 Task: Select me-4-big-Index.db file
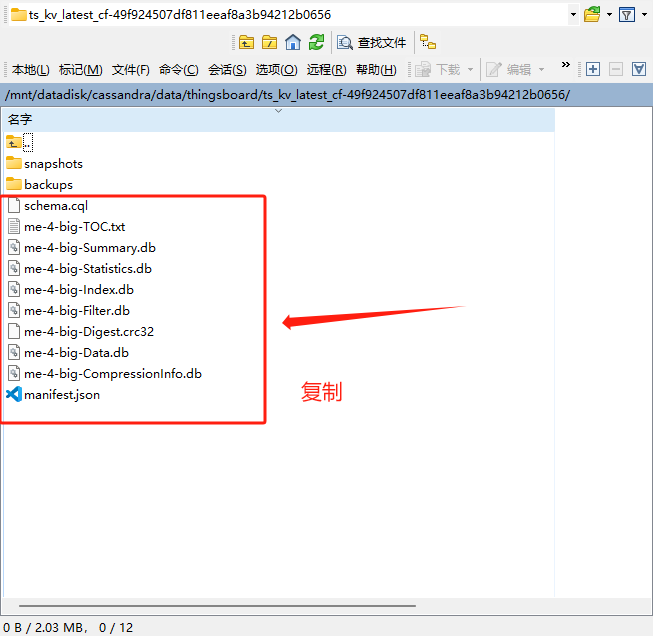coord(70,289)
